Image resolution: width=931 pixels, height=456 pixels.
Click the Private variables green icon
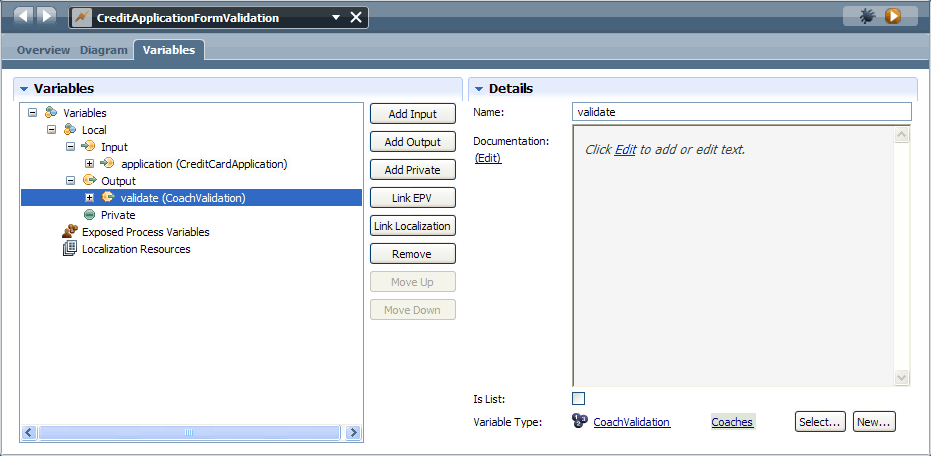coord(90,215)
